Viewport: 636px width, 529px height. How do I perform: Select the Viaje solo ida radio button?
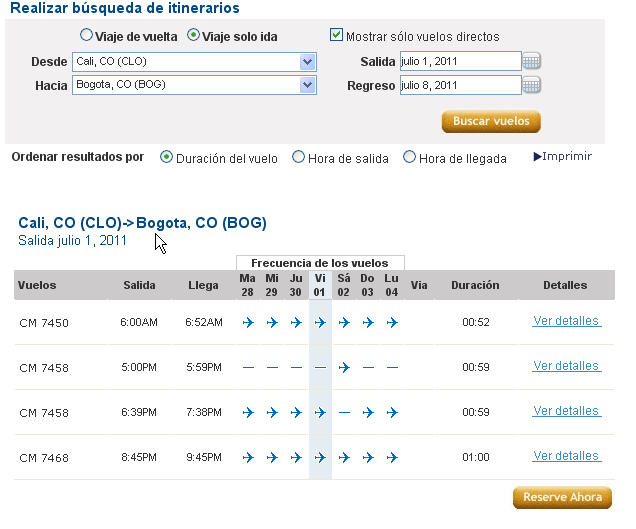tap(193, 35)
